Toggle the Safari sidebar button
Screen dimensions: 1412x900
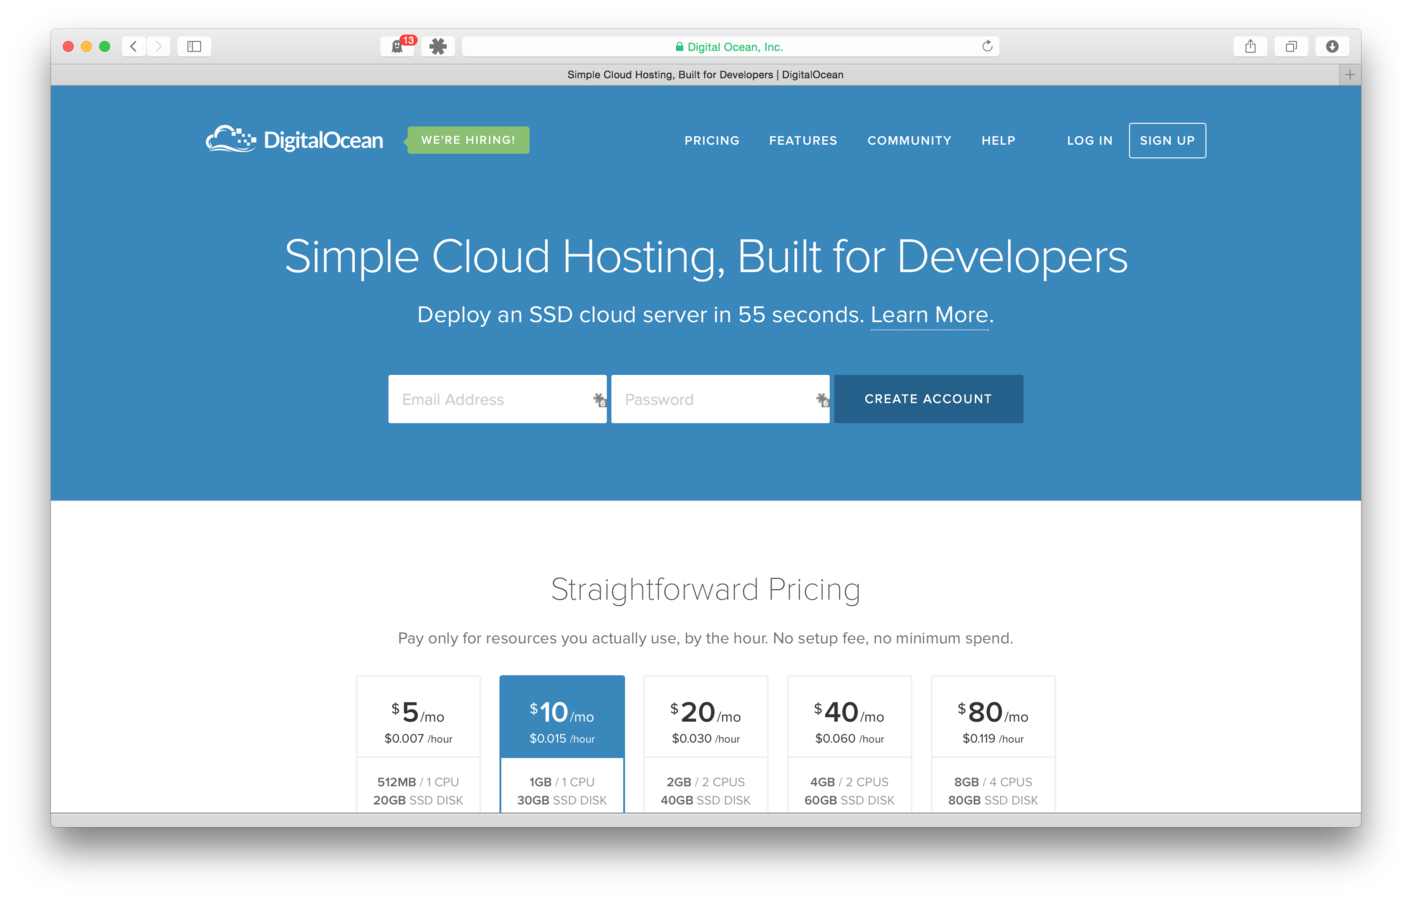click(194, 46)
